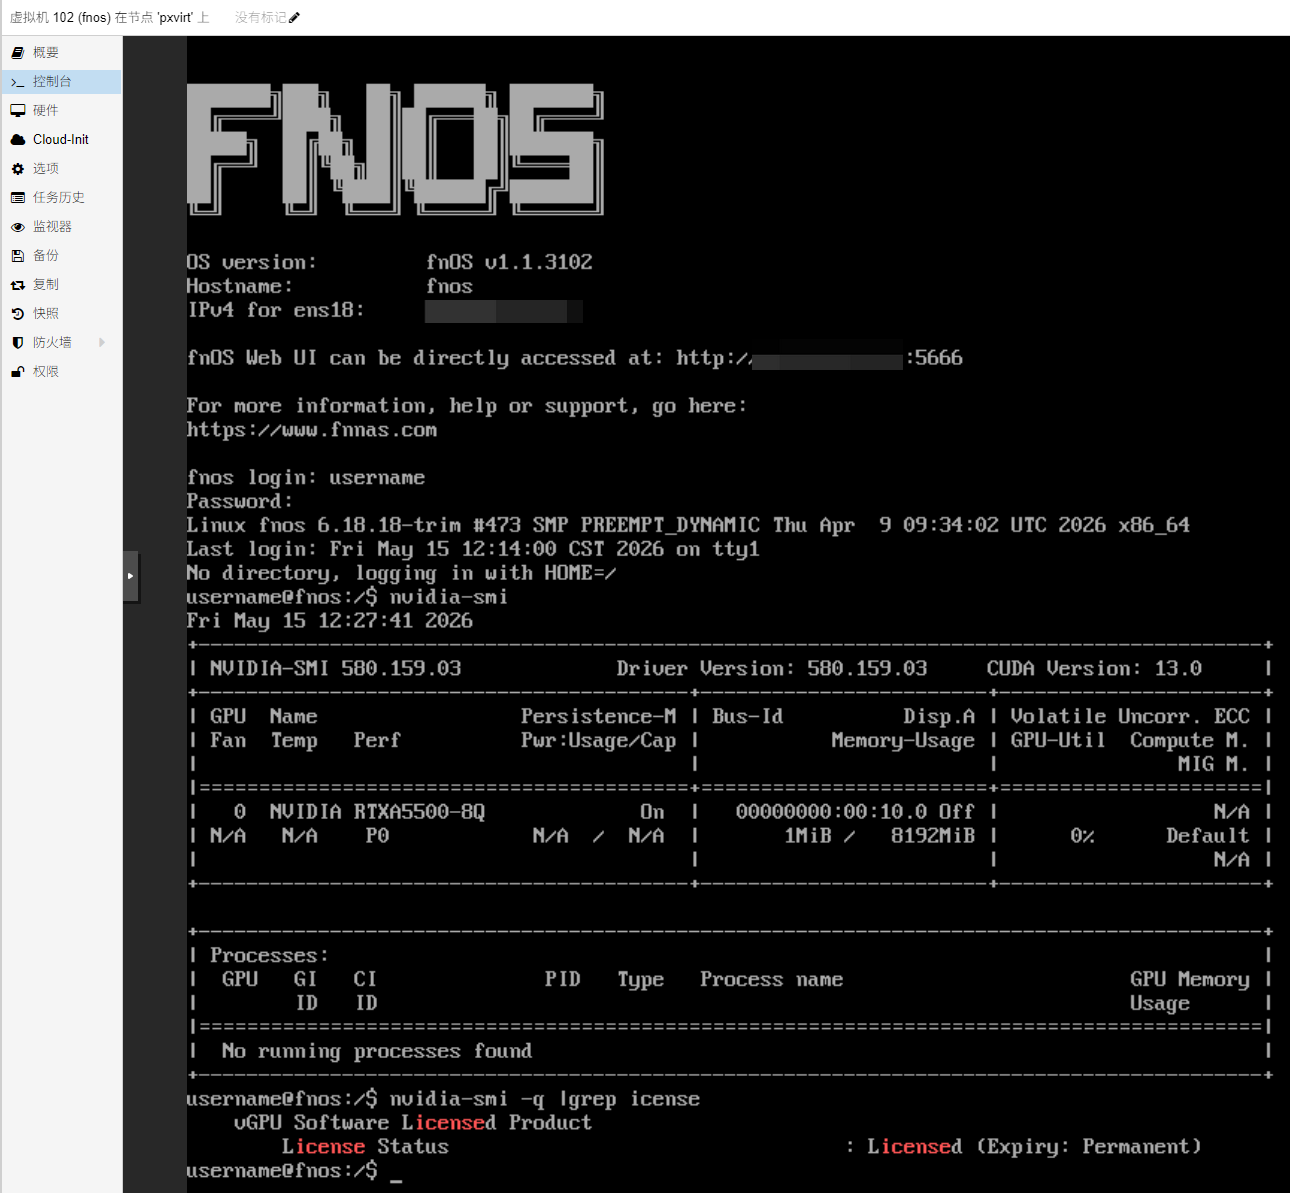
Task: Click the 'No directory, logging in' message
Action: coord(401,573)
